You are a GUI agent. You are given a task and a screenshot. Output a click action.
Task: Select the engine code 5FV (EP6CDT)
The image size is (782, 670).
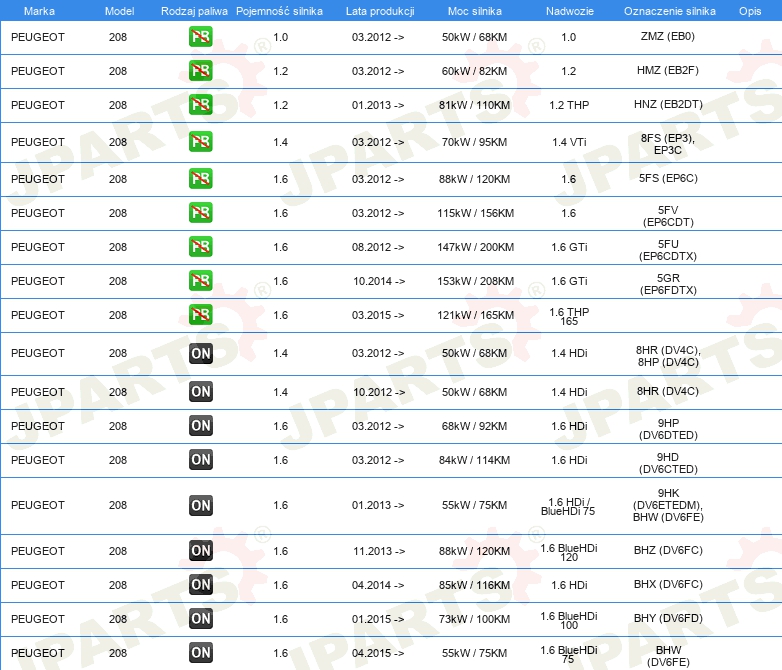[x=668, y=216]
